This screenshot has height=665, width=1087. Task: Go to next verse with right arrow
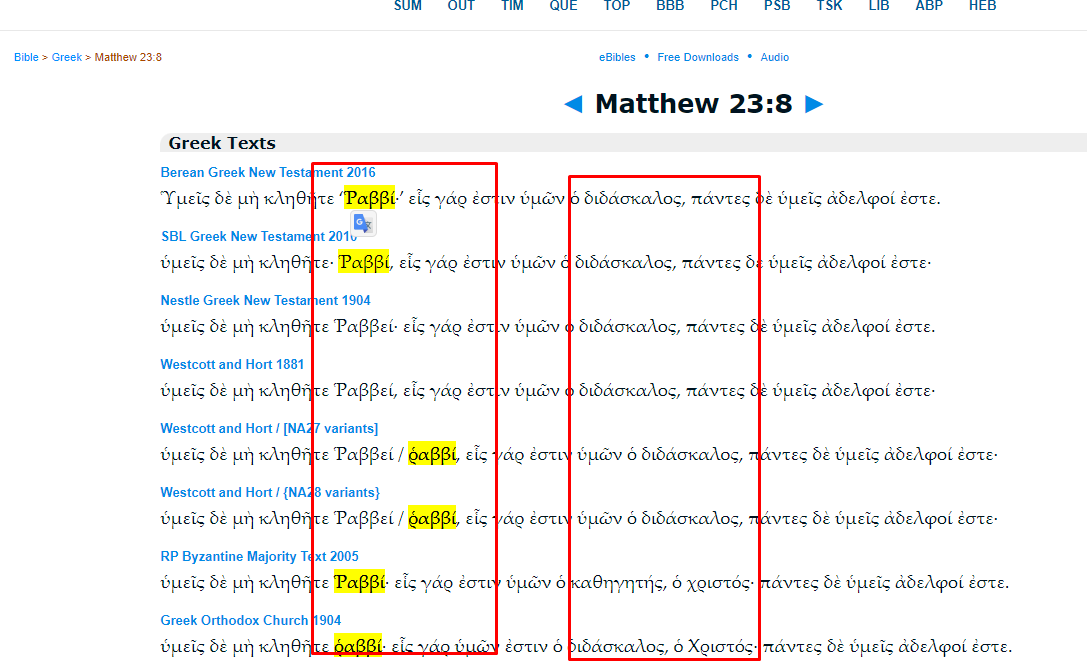[x=814, y=104]
